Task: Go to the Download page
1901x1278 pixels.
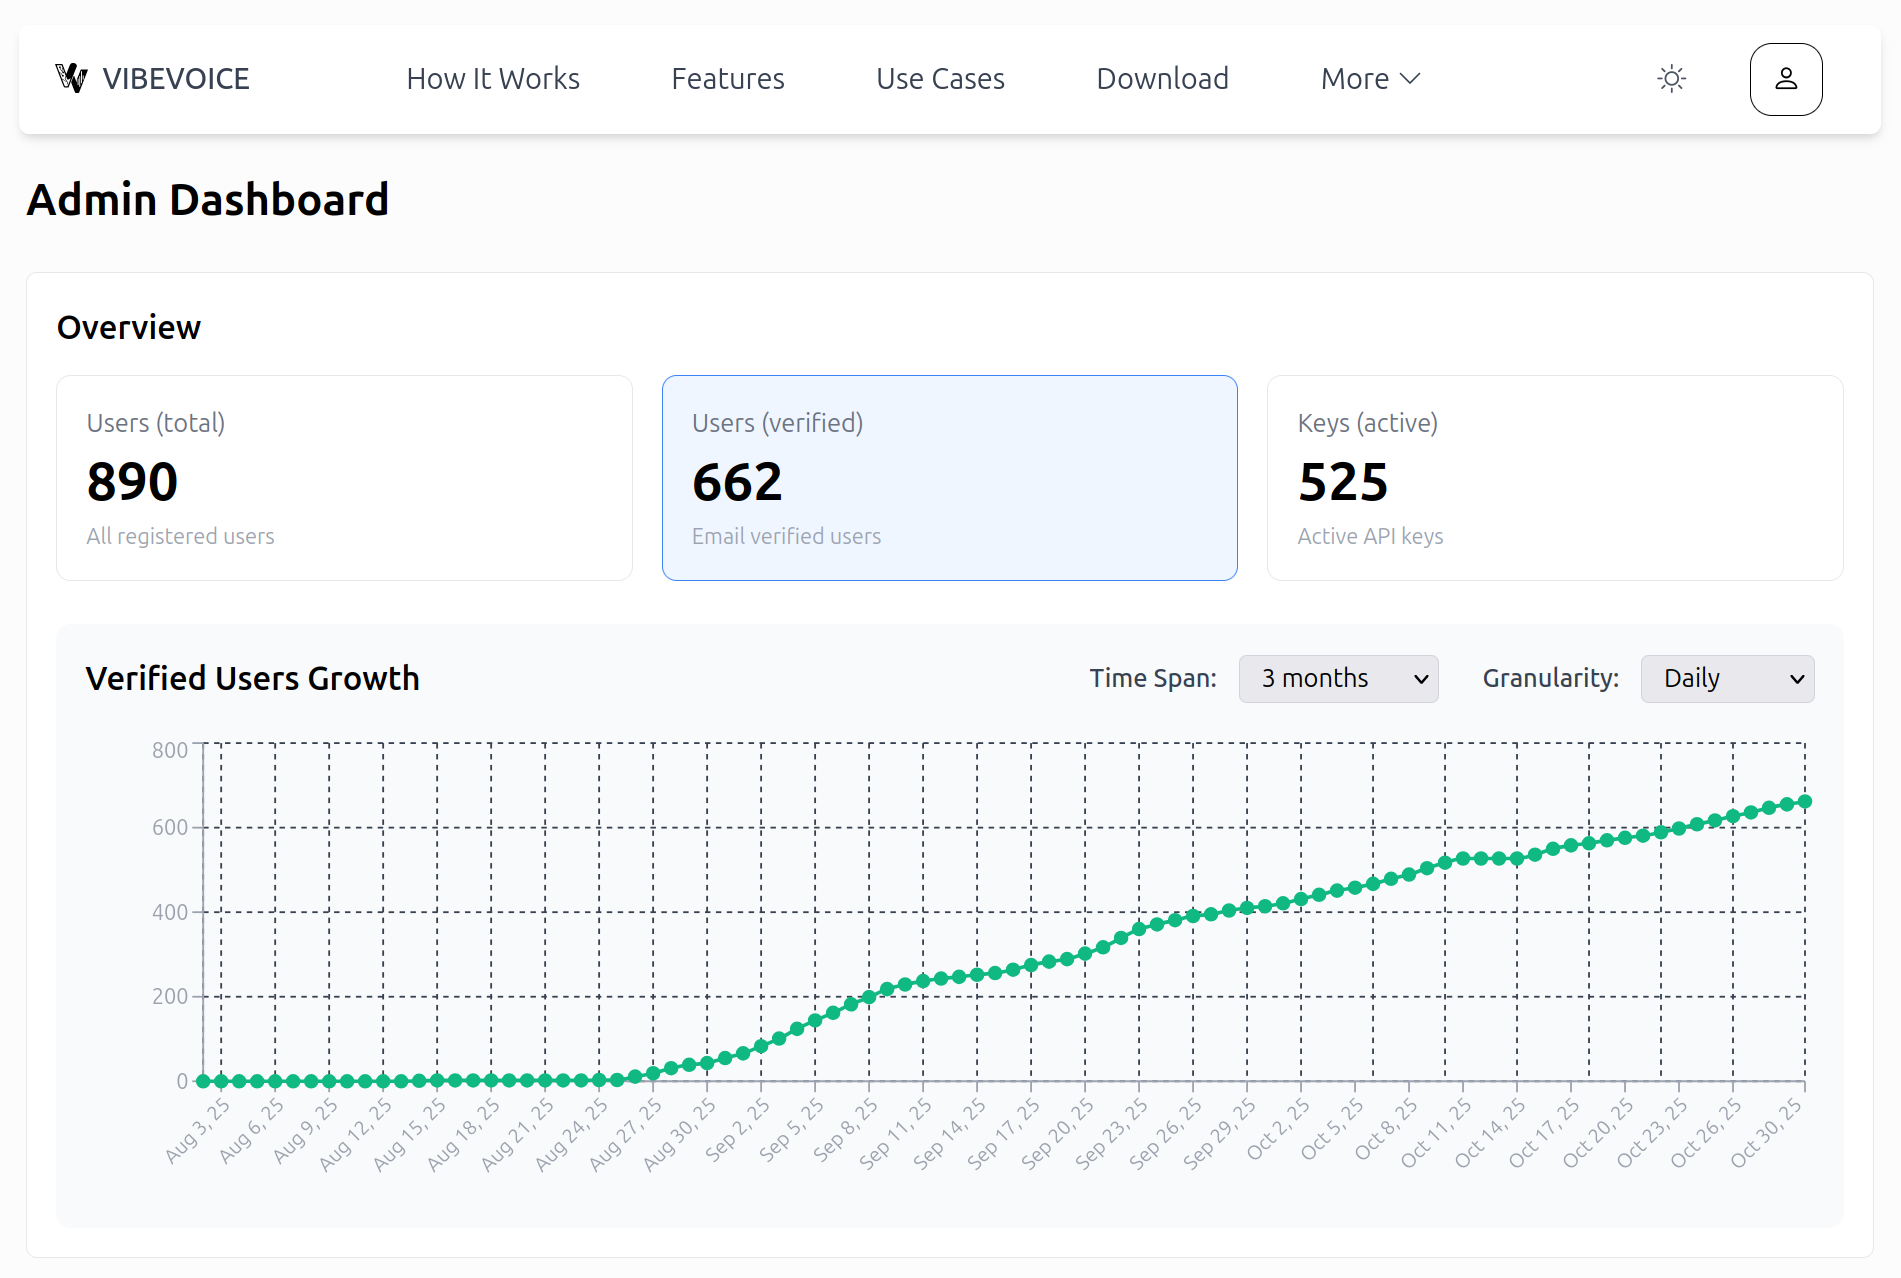Action: point(1162,78)
